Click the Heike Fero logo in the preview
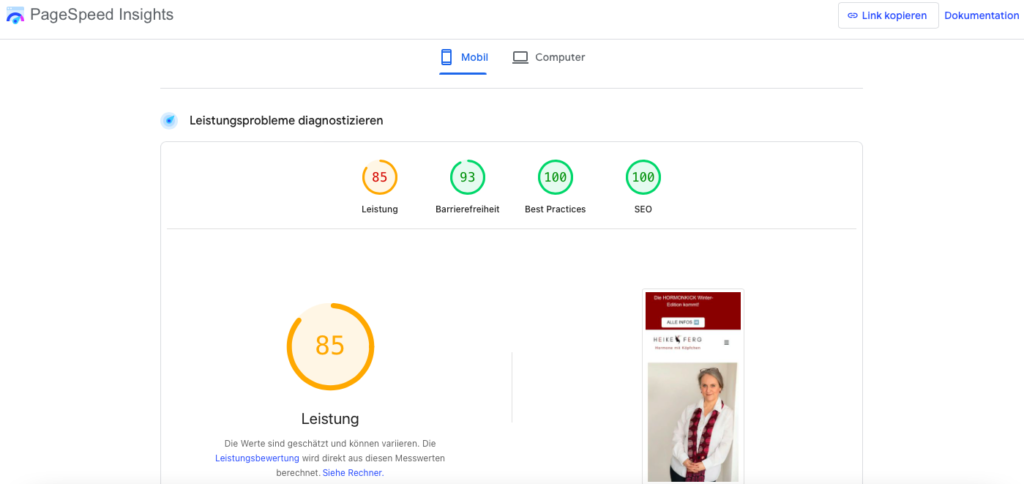1024x484 pixels. pos(677,341)
